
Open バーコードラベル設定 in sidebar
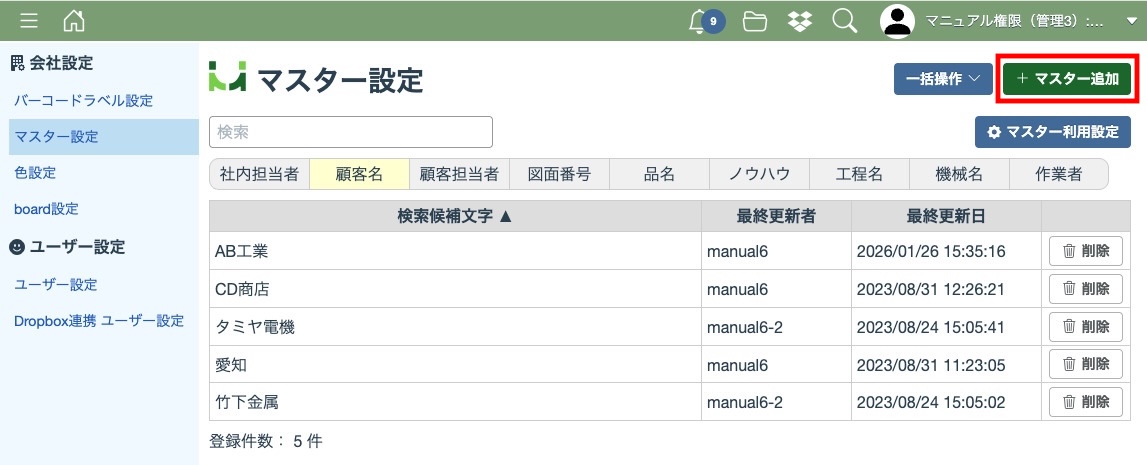(84, 101)
